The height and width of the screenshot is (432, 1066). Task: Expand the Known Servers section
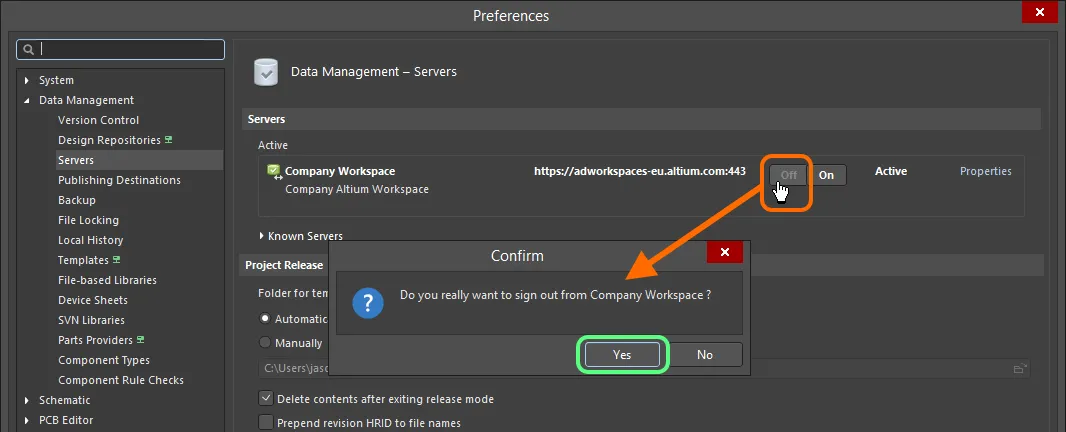(262, 236)
